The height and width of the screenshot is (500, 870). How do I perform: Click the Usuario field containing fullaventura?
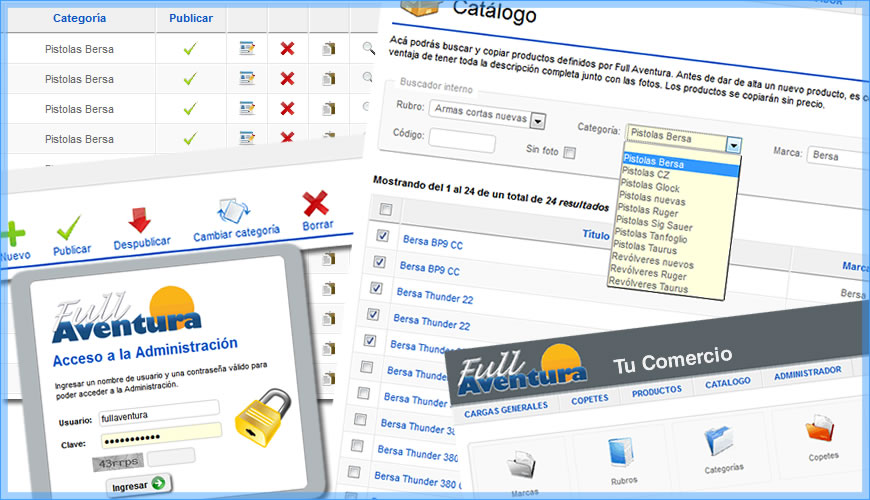tap(159, 412)
